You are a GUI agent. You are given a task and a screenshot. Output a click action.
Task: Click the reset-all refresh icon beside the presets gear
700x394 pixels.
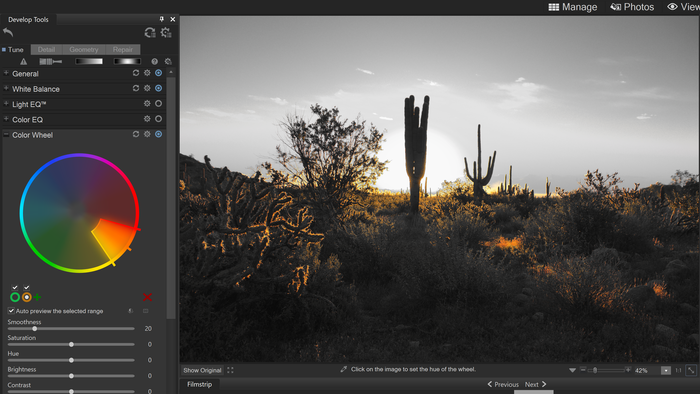click(150, 33)
